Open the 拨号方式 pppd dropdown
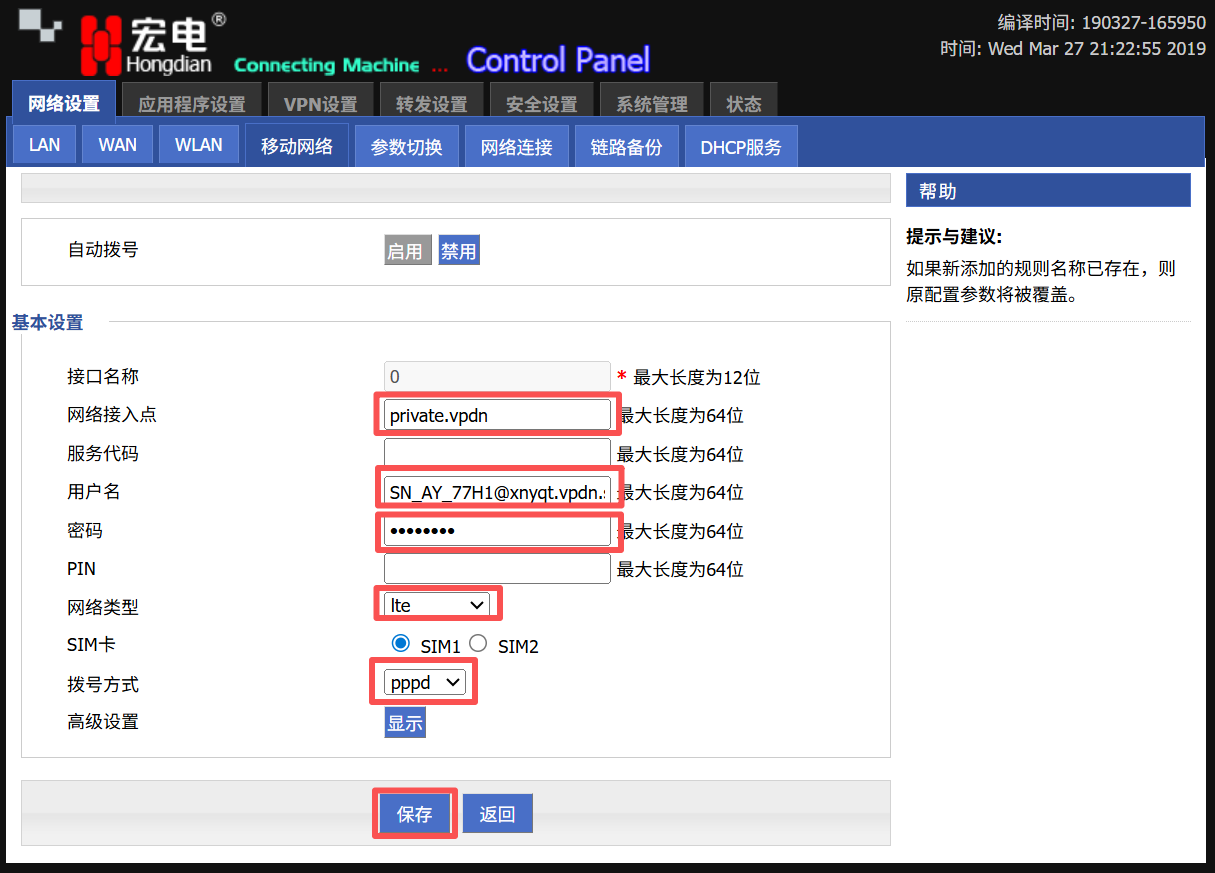 [424, 683]
